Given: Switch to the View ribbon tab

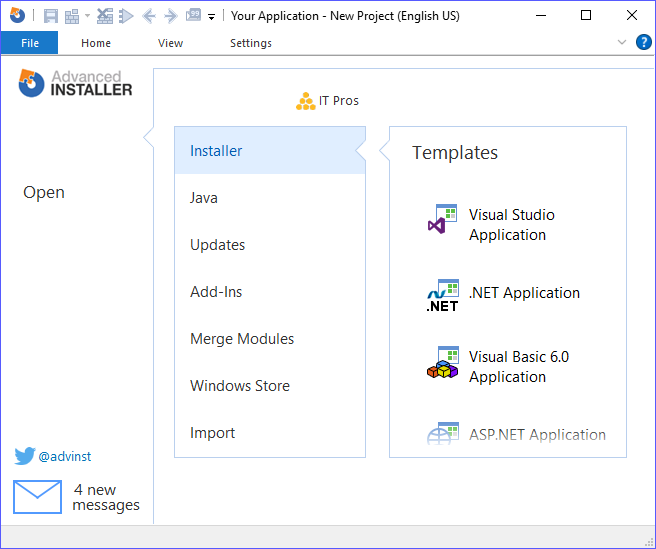Looking at the screenshot, I should coord(170,43).
